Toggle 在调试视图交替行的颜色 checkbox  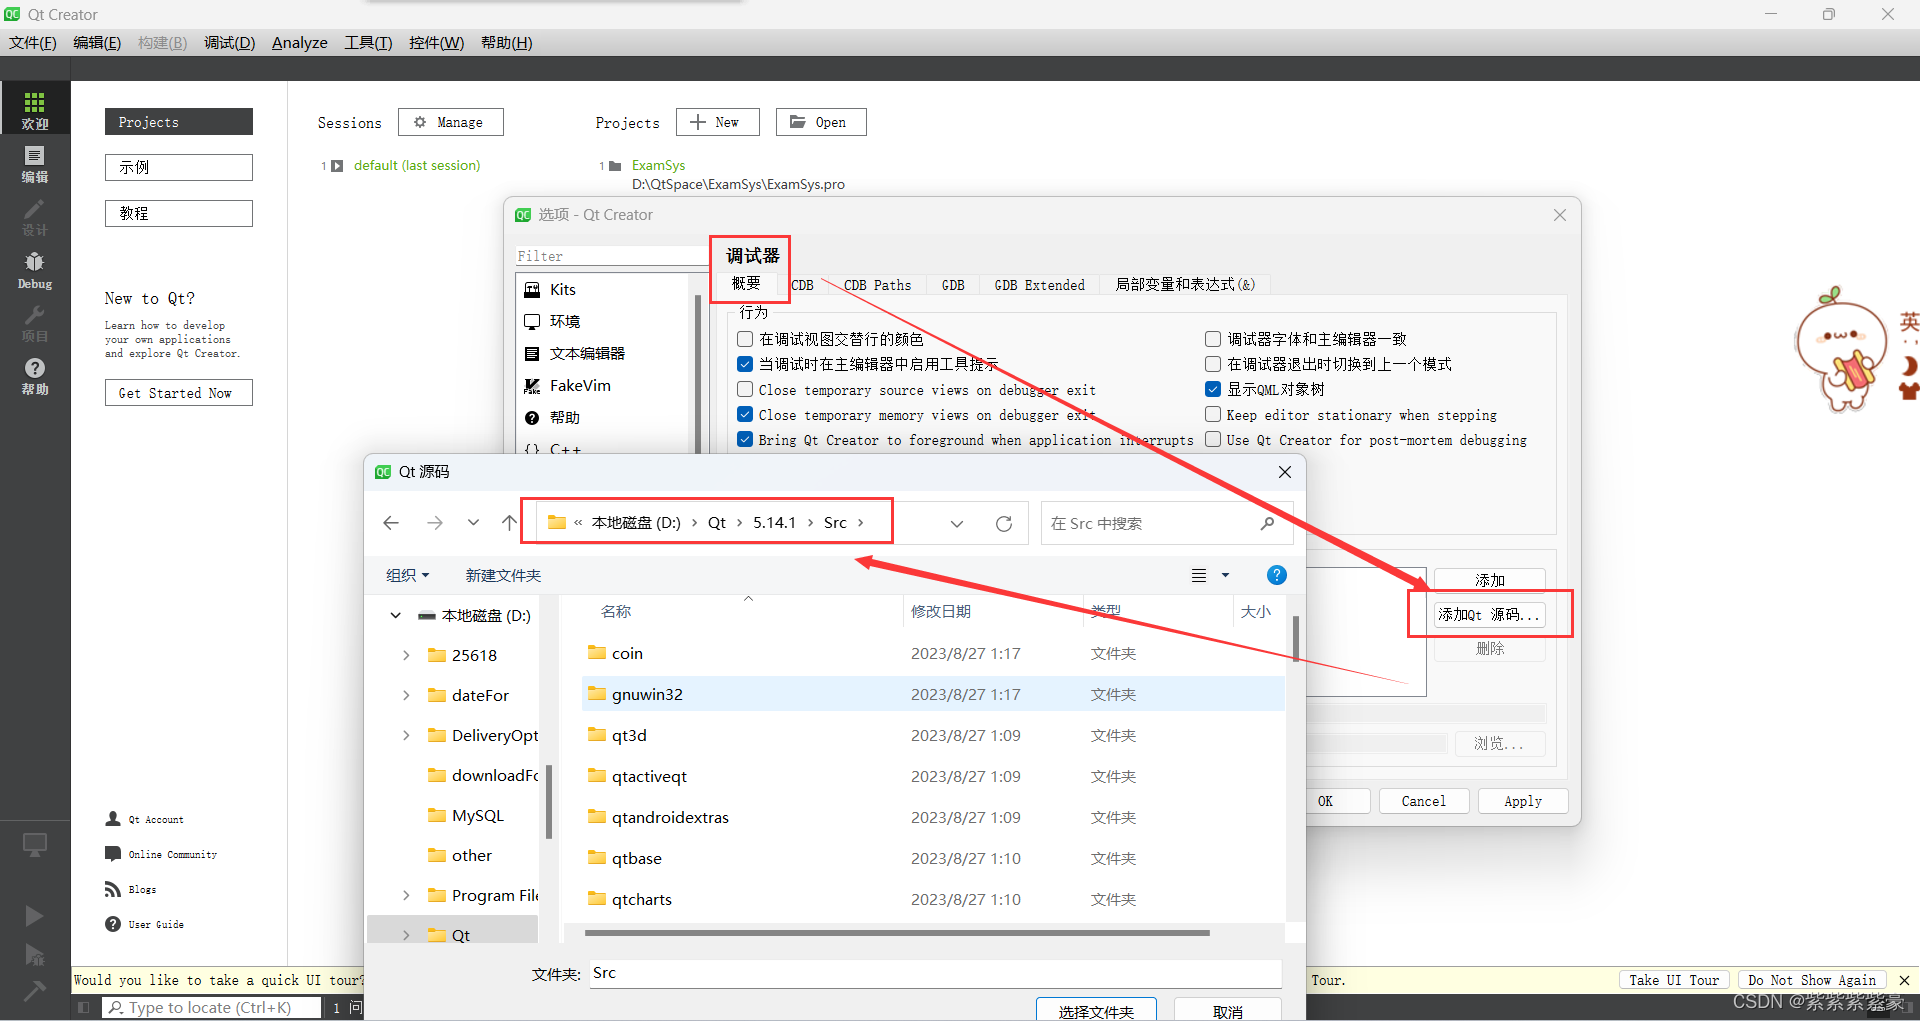[745, 339]
